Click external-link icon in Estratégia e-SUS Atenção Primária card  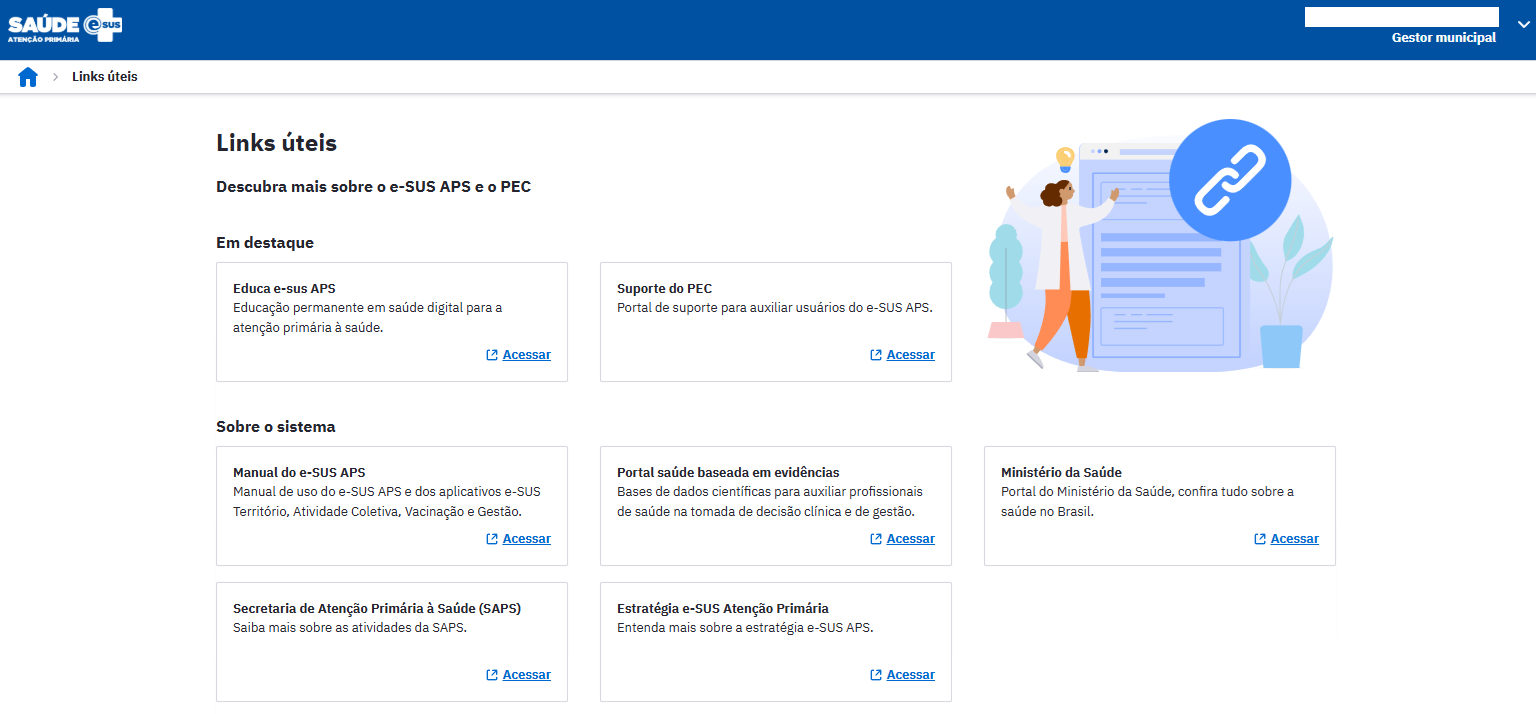(876, 675)
